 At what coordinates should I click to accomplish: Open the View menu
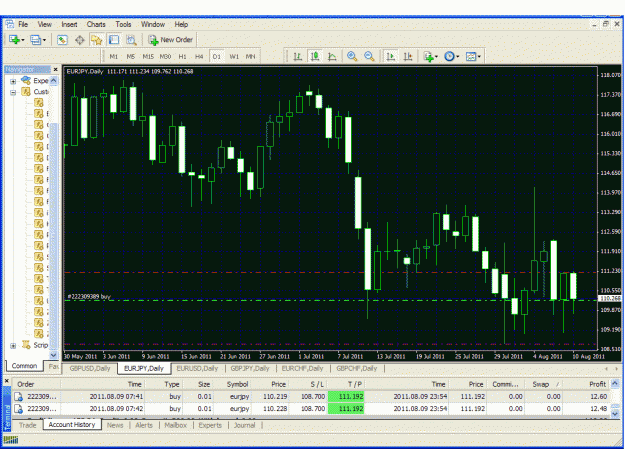pos(45,24)
